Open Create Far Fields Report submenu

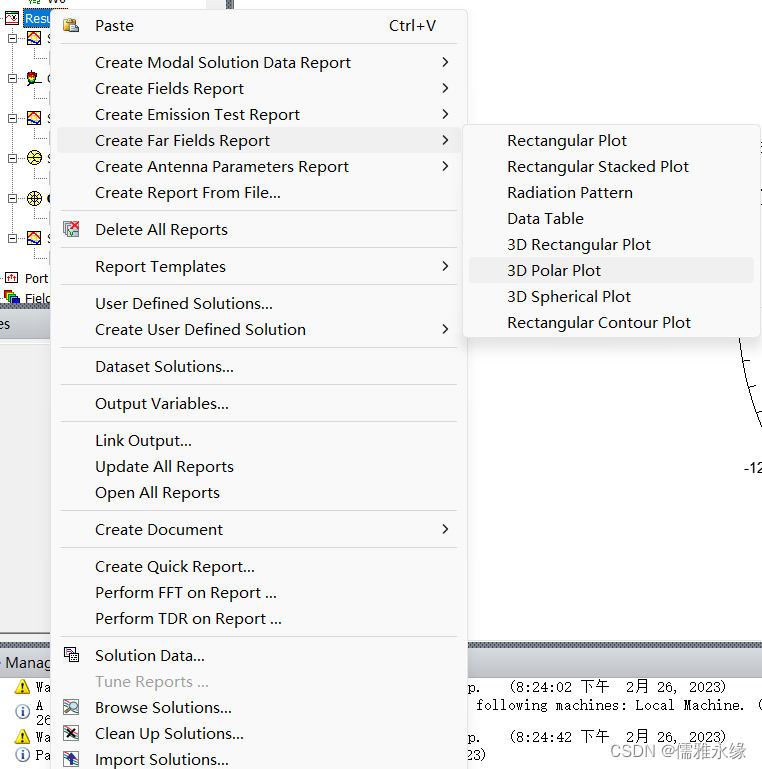(259, 140)
